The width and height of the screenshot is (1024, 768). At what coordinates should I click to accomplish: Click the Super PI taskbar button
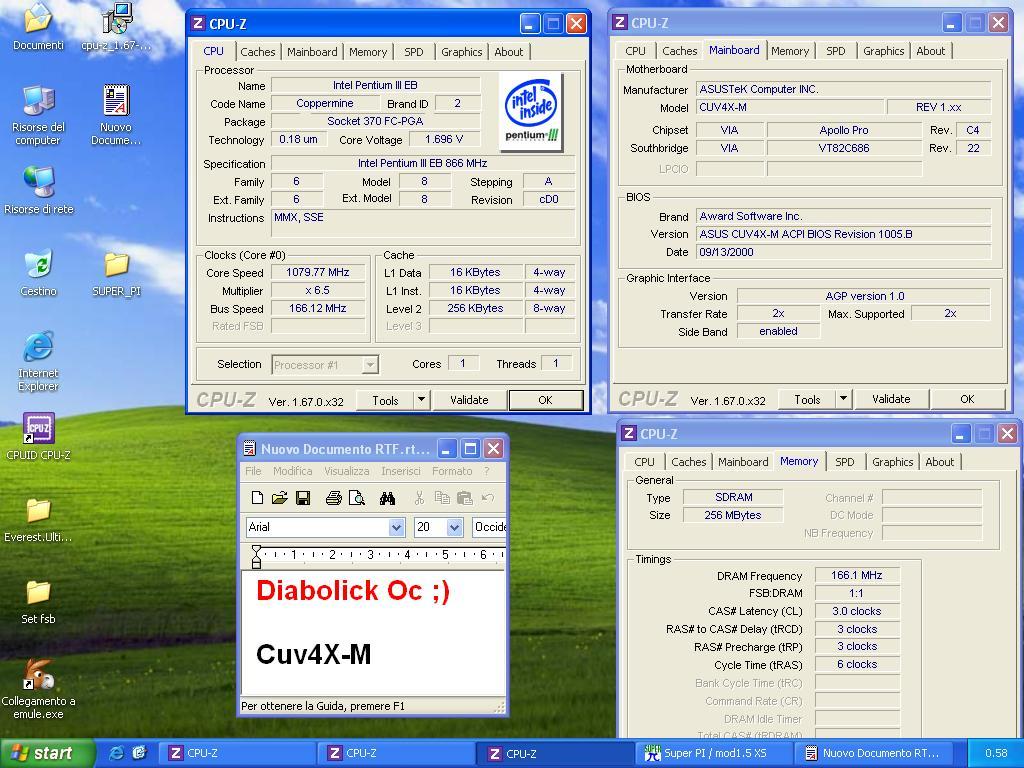click(714, 753)
